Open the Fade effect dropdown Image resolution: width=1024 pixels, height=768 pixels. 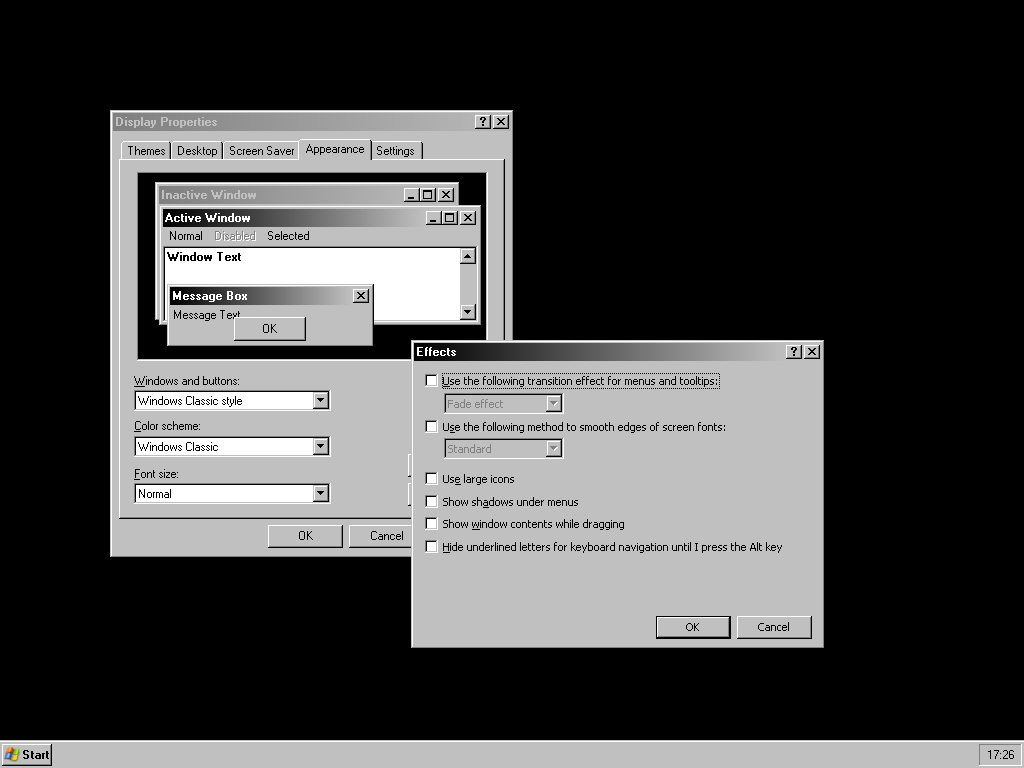click(x=554, y=404)
